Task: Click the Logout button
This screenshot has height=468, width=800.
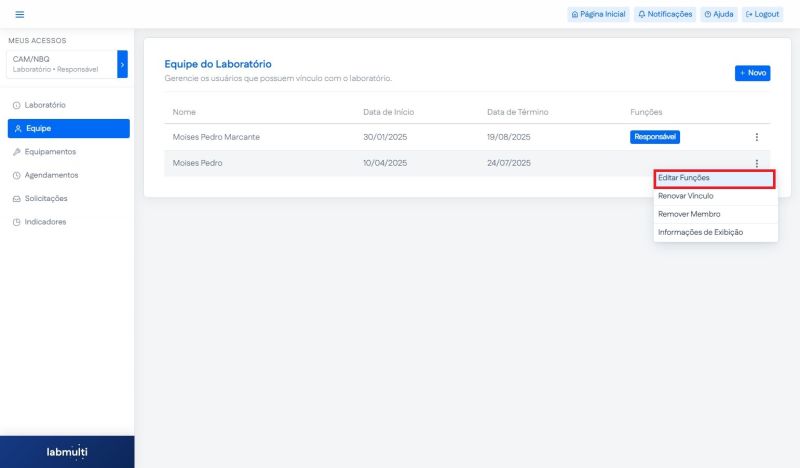Action: coord(762,14)
